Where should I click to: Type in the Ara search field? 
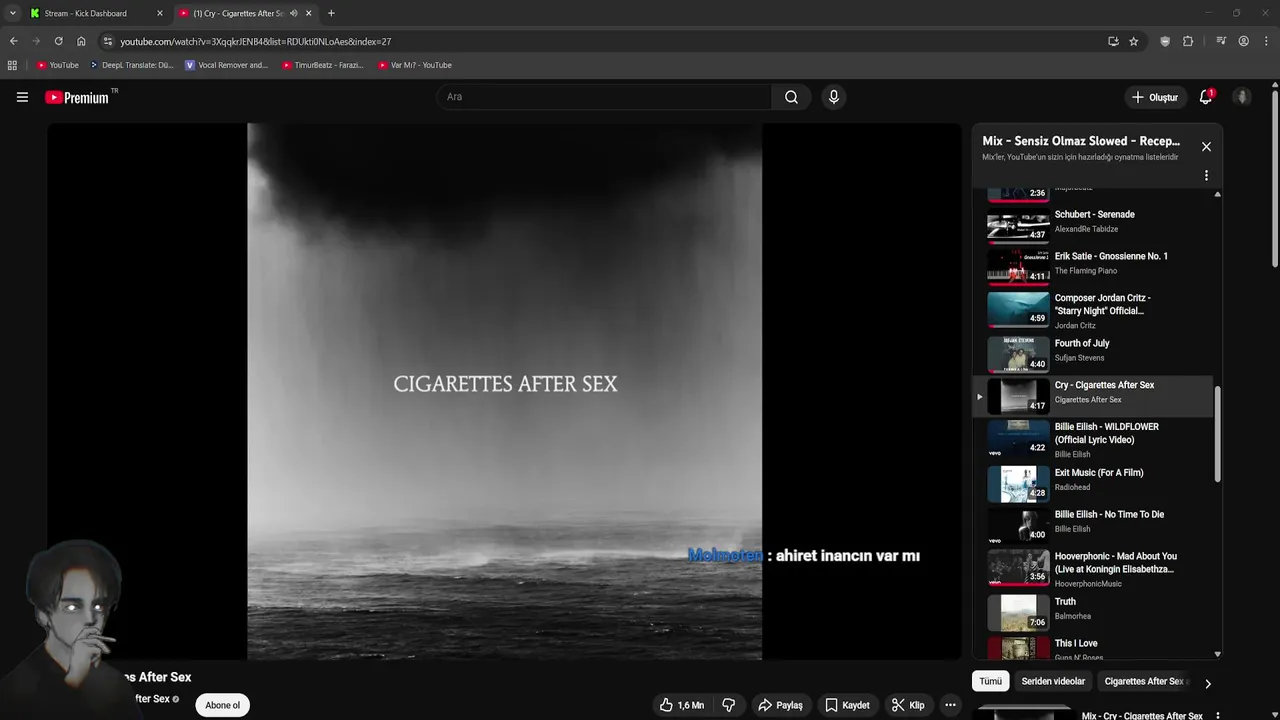point(603,97)
